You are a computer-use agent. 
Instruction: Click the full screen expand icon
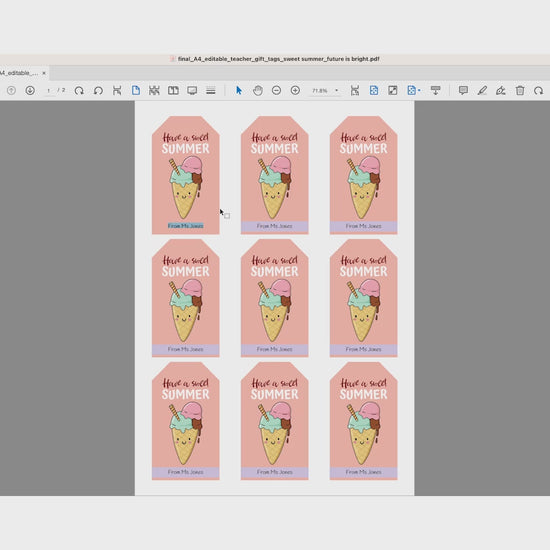pos(393,90)
